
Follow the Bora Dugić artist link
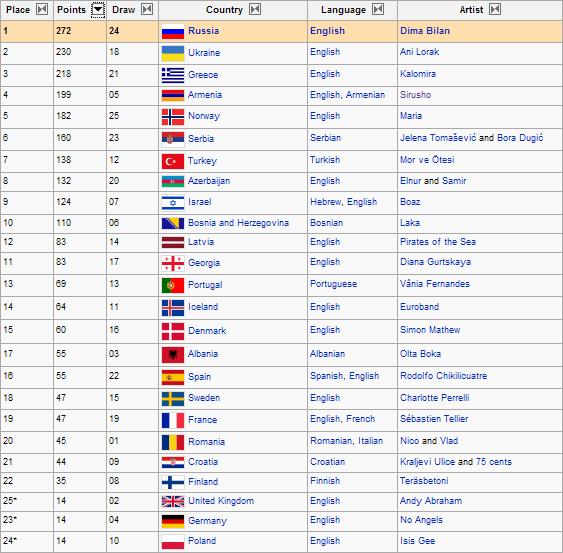(x=520, y=138)
